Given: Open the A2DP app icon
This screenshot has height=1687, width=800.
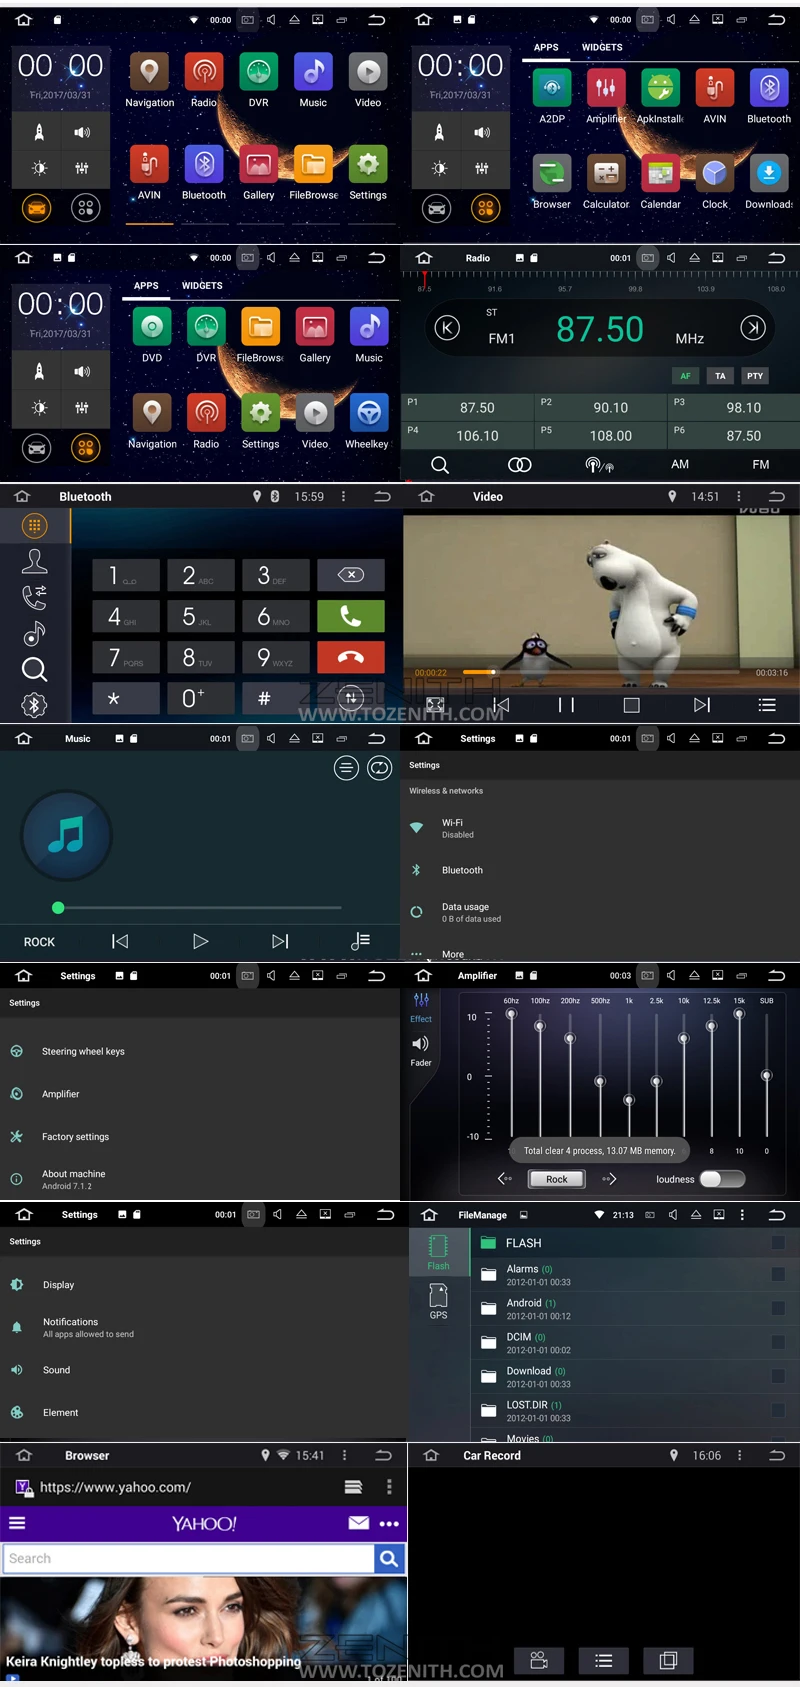Looking at the screenshot, I should (x=552, y=88).
